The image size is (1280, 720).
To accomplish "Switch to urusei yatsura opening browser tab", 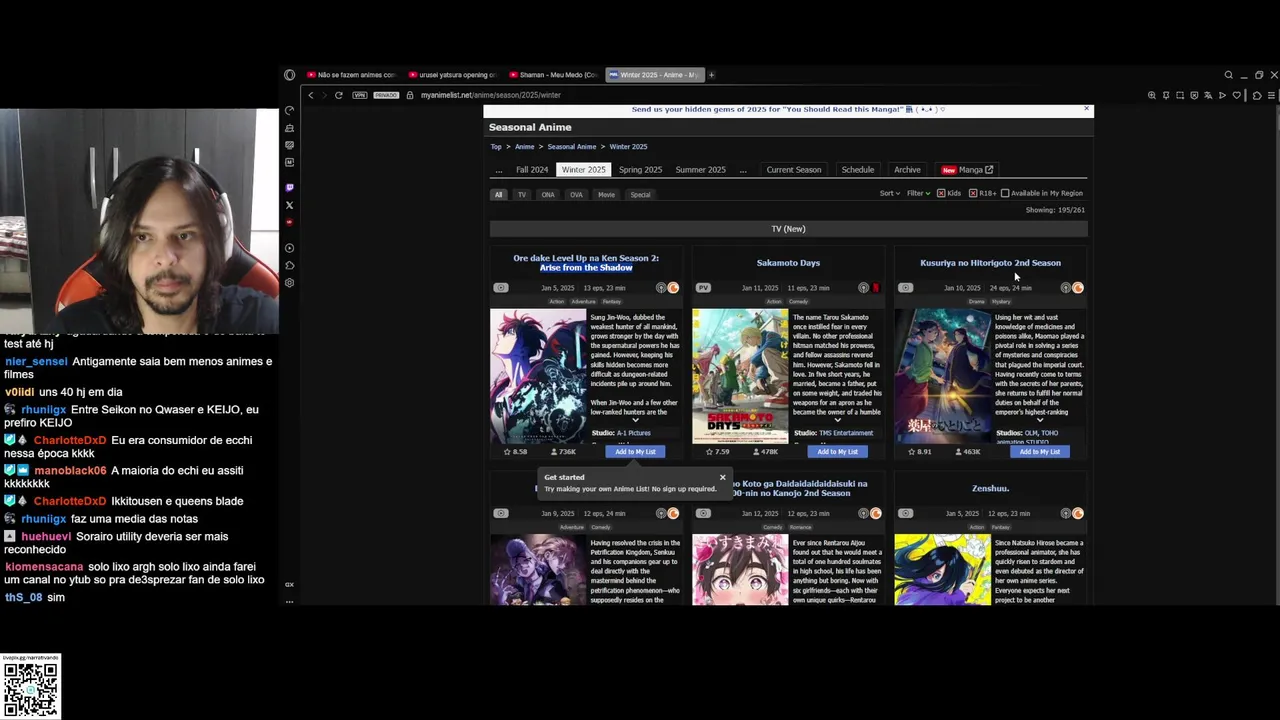I will (x=452, y=75).
